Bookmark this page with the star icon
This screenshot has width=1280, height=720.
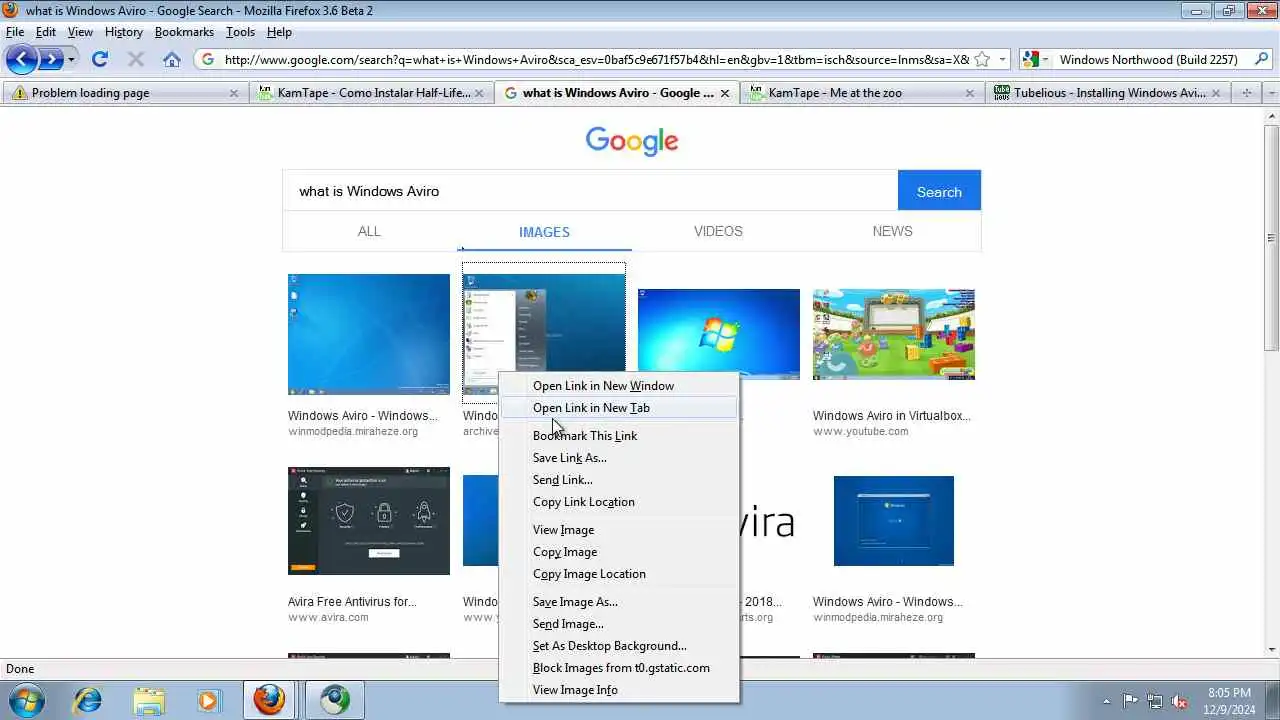(982, 59)
